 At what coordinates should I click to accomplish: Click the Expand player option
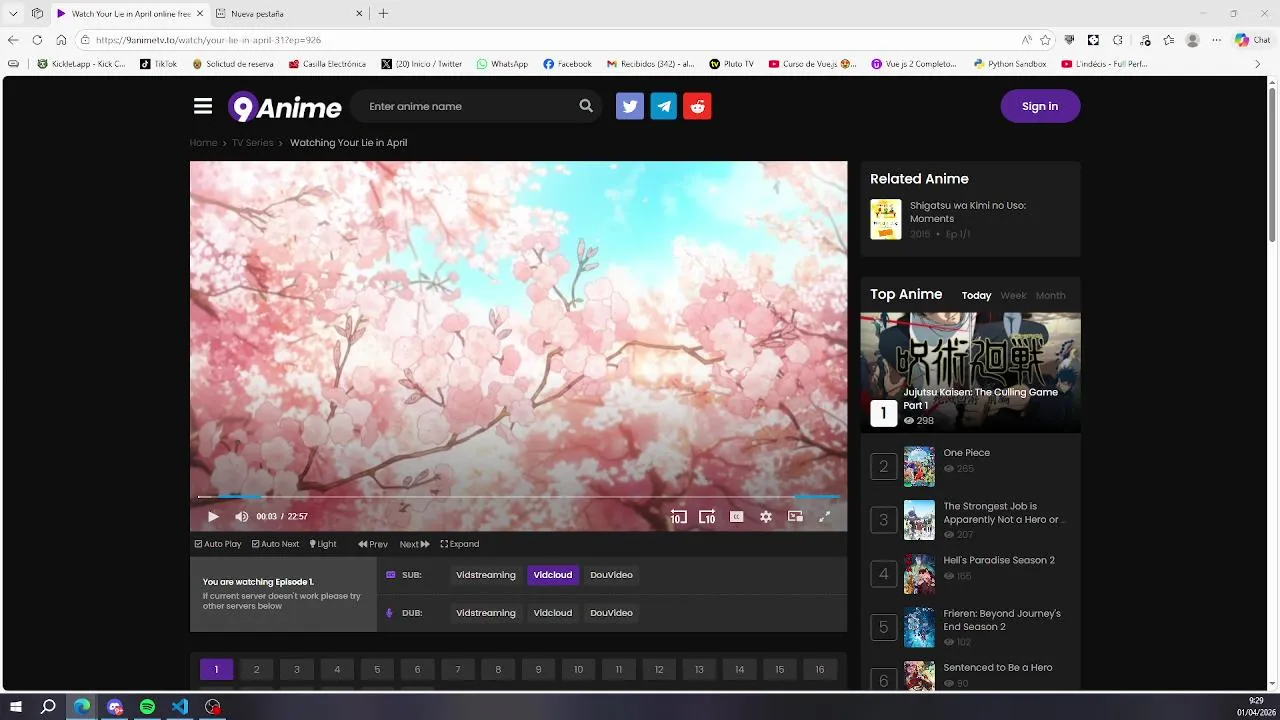tap(460, 544)
